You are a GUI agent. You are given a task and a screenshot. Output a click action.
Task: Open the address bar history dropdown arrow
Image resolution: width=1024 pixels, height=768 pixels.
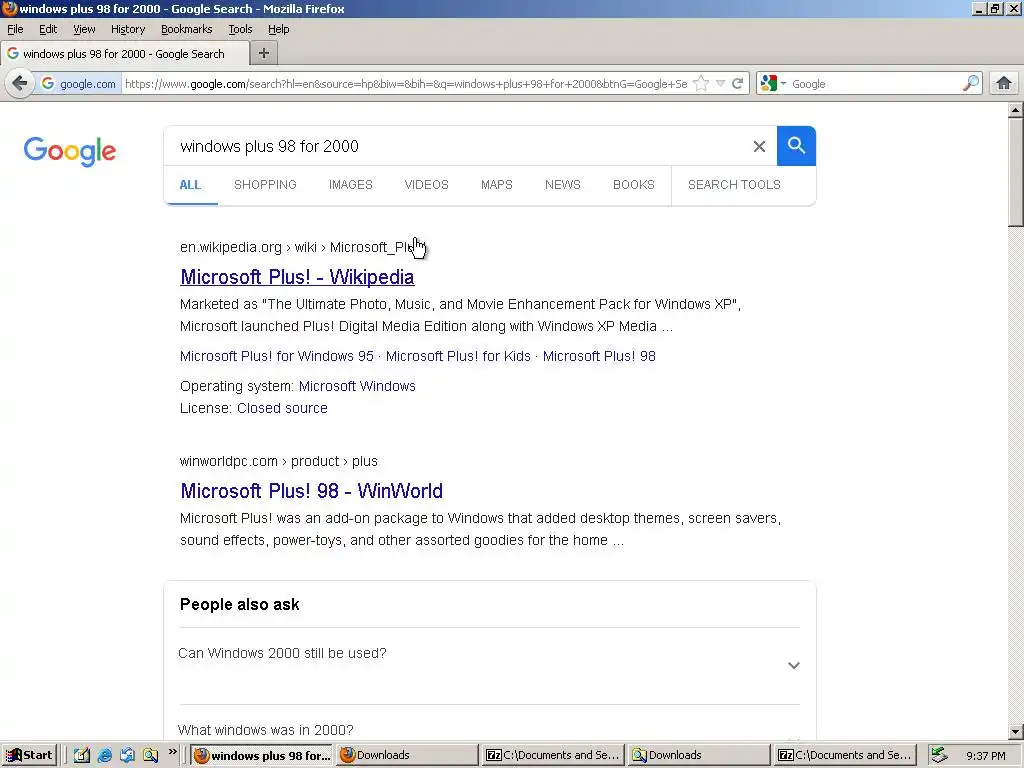720,84
